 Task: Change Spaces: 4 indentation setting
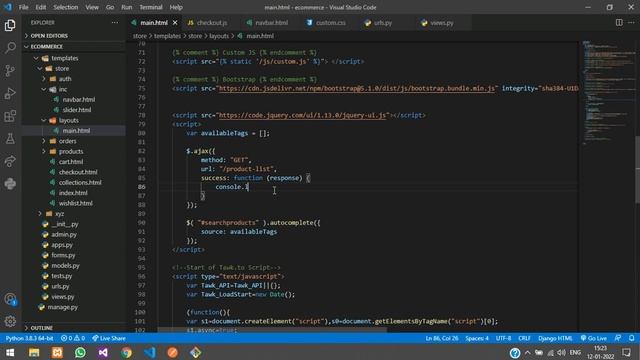tap(477, 338)
